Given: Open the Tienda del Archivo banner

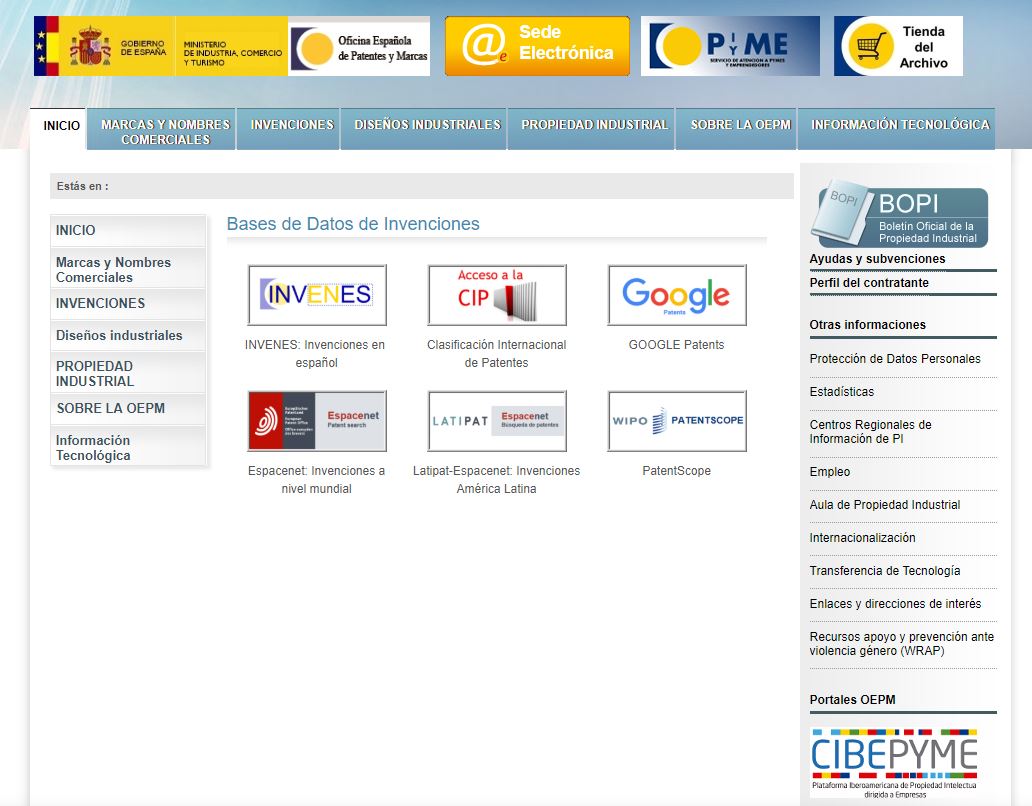Looking at the screenshot, I should point(898,46).
